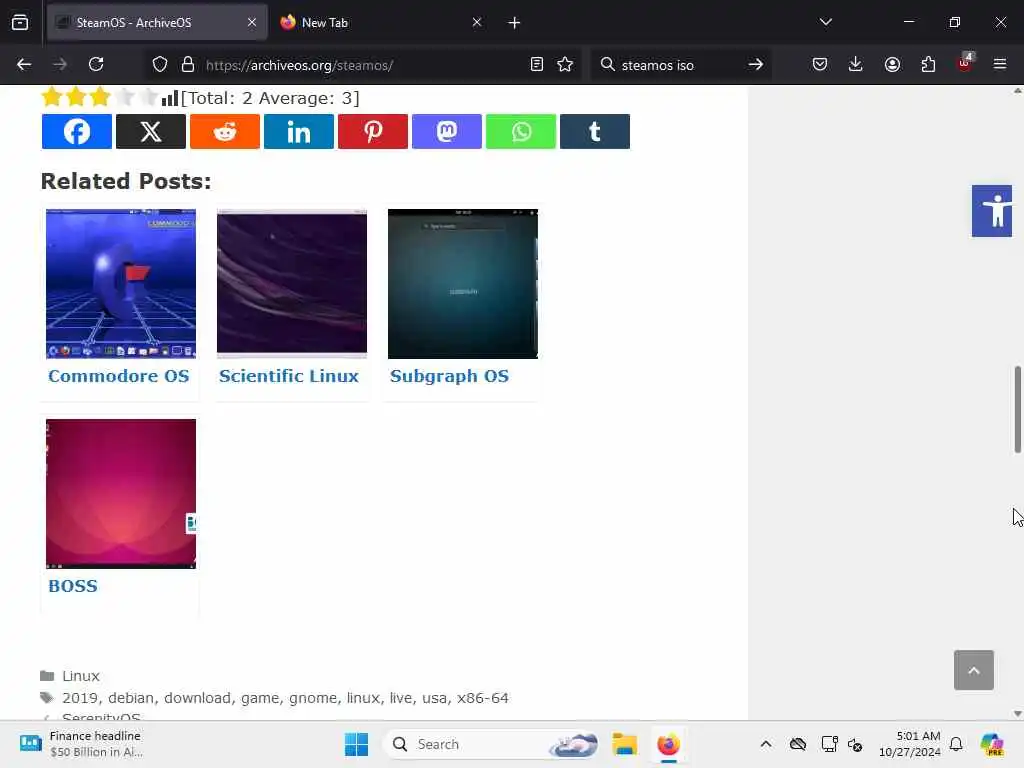Image resolution: width=1024 pixels, height=768 pixels.
Task: Open the notifications bell
Action: coord(956,744)
